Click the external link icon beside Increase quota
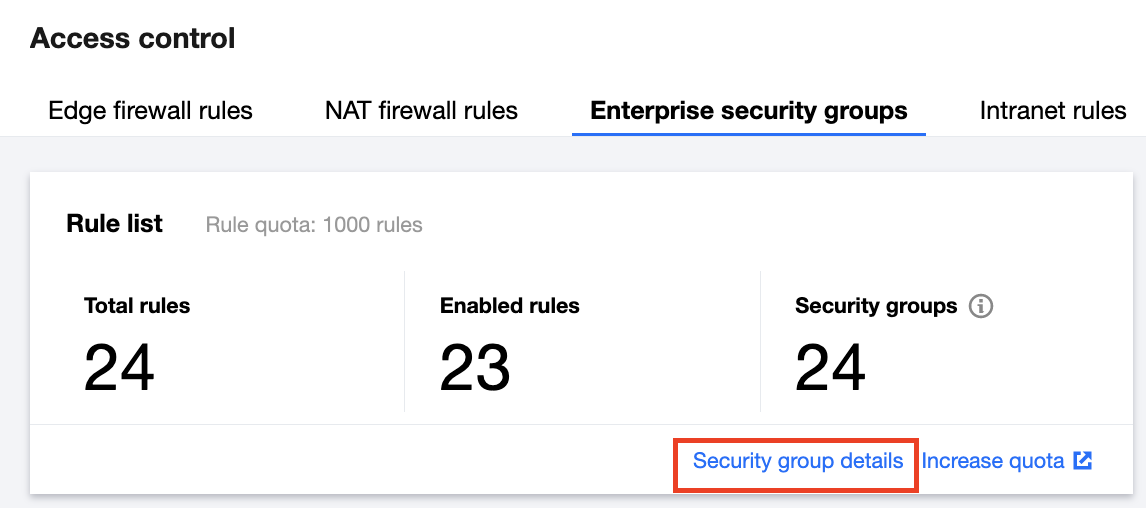The image size is (1146, 508). (1082, 461)
